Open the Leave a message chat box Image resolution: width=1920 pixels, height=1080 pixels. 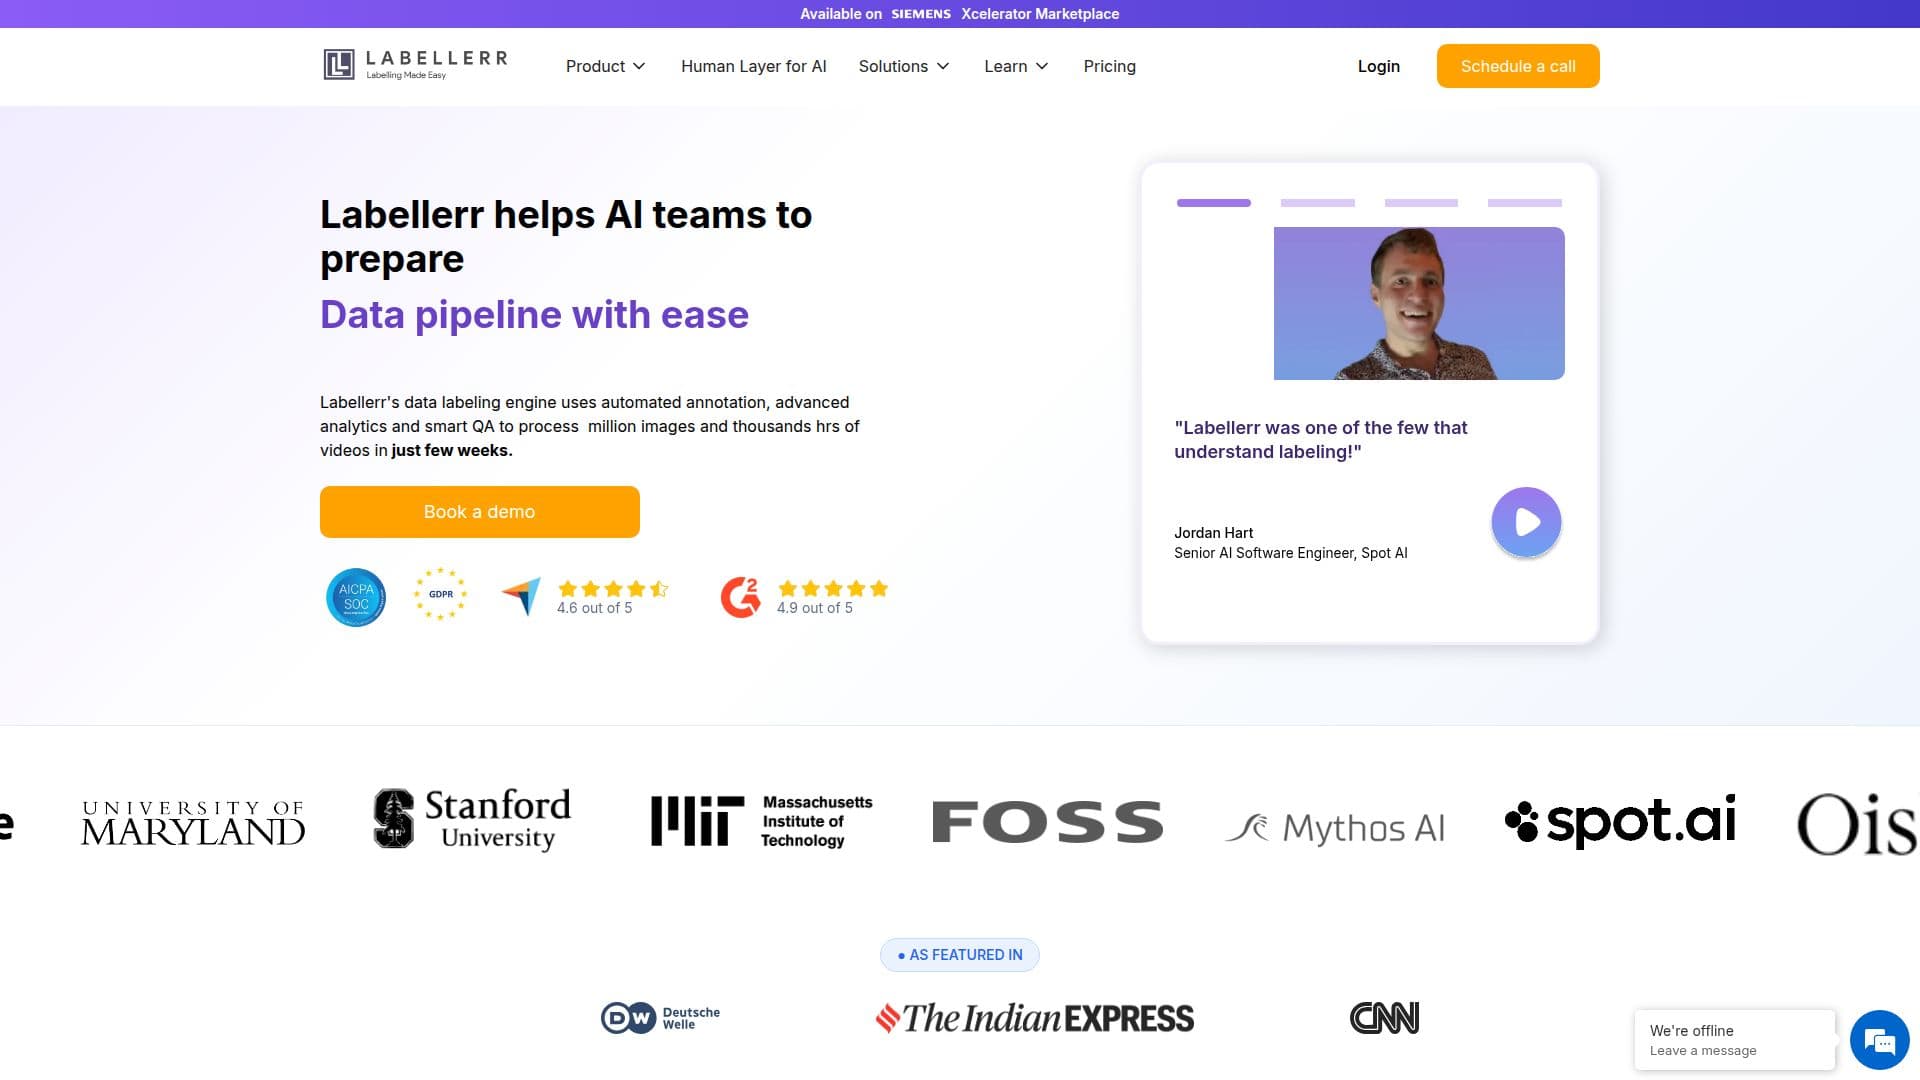tap(1735, 1040)
